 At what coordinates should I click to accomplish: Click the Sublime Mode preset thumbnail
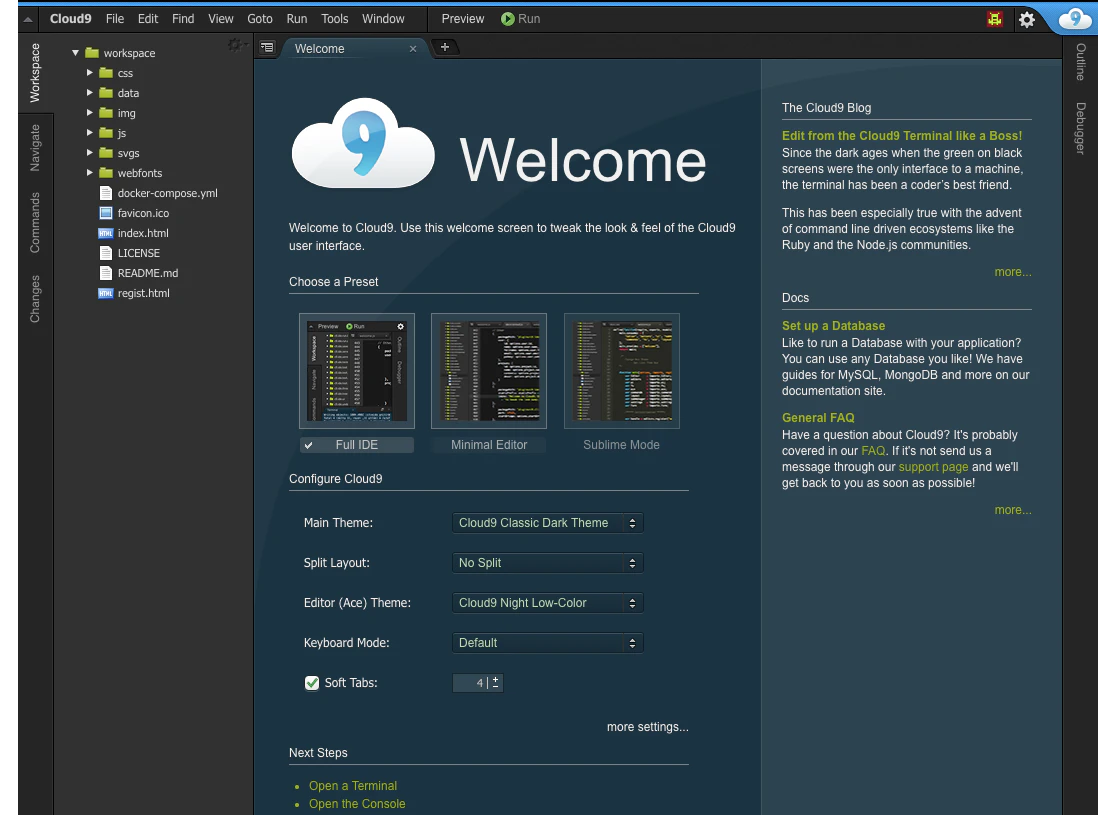coord(621,370)
